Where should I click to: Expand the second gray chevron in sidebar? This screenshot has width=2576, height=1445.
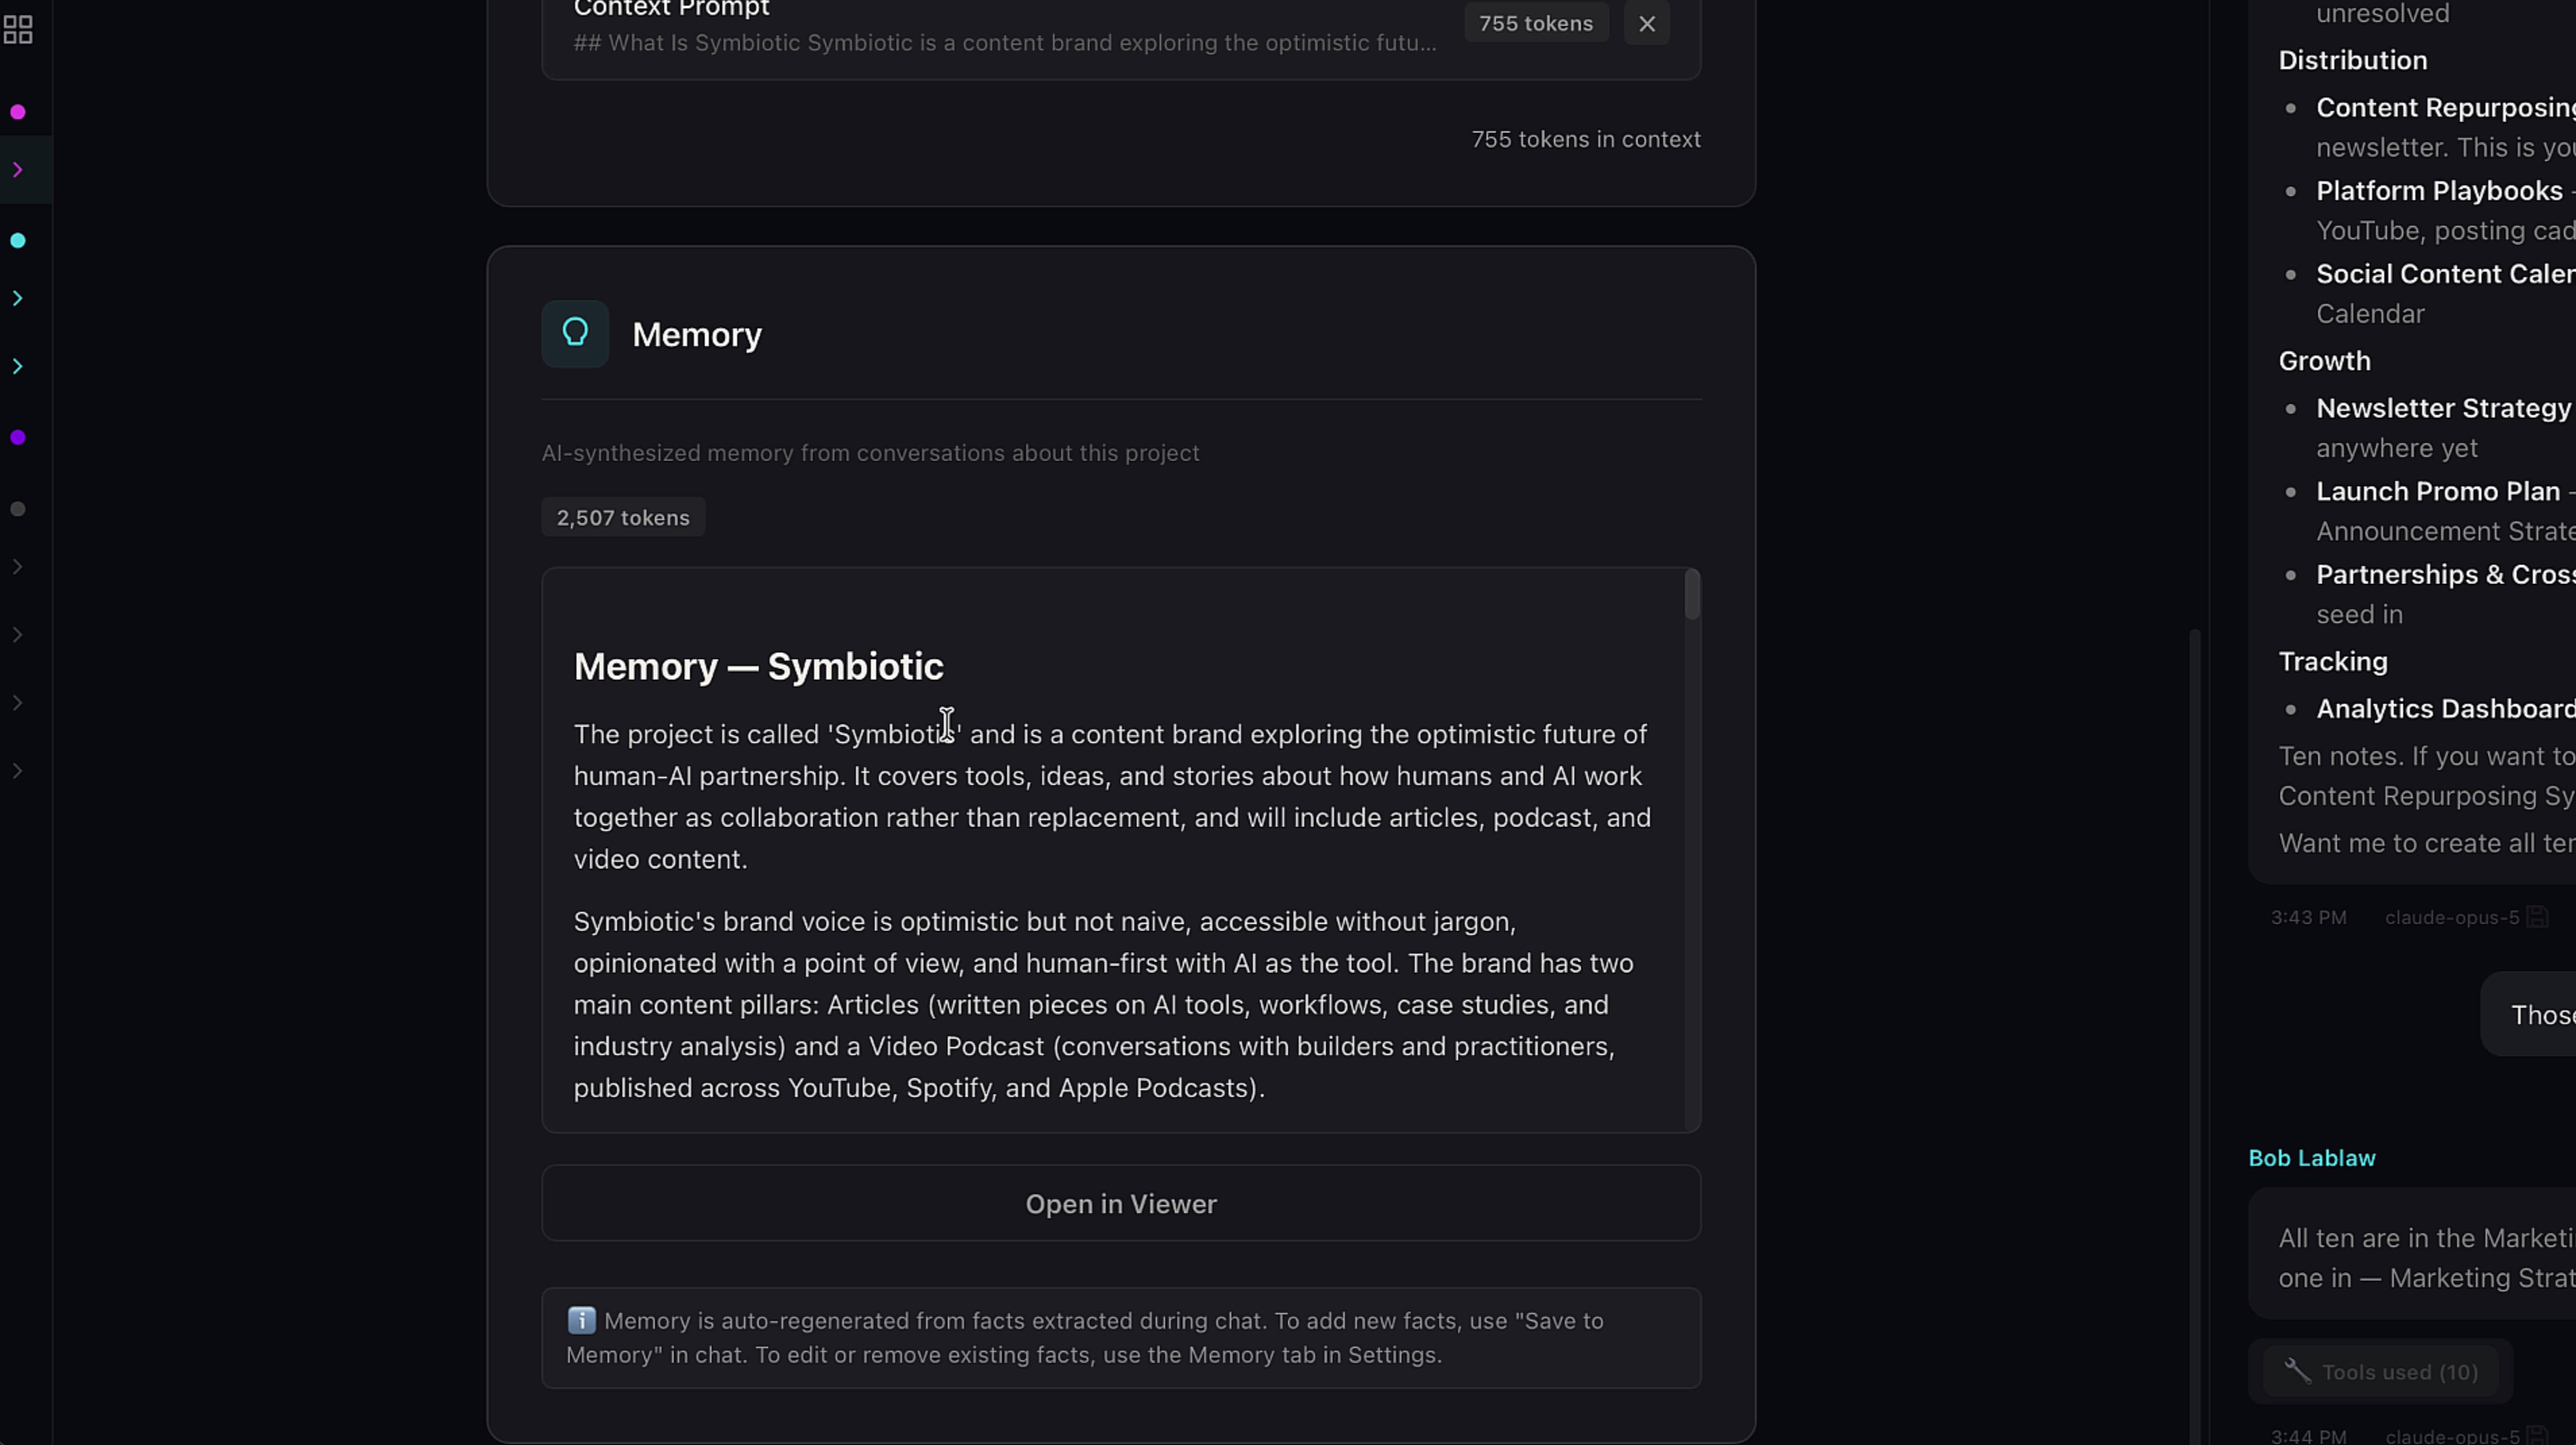(x=18, y=635)
